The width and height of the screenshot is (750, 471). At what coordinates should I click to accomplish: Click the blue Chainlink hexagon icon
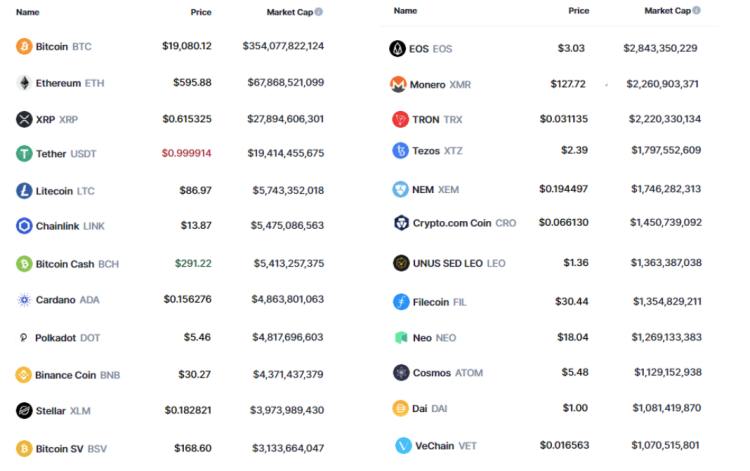24,226
